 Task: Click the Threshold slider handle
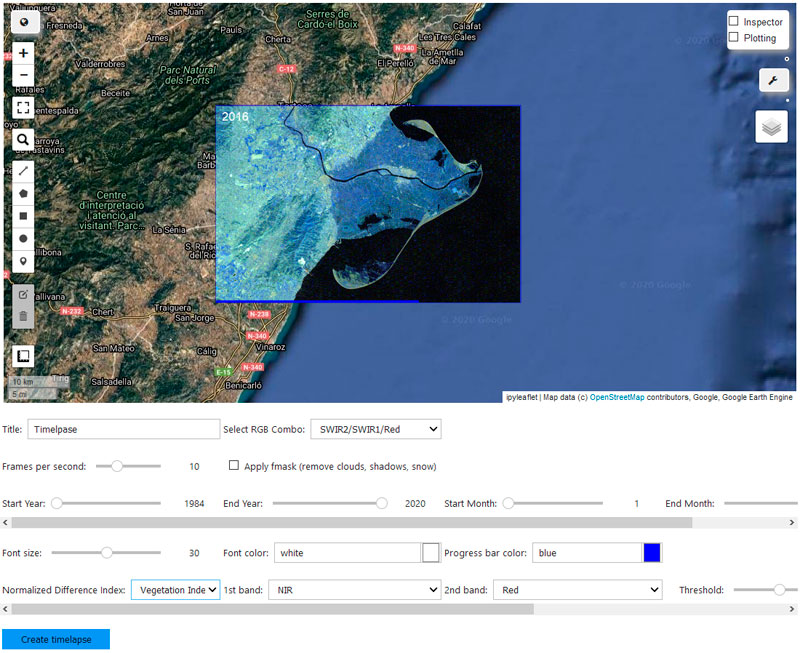click(x=779, y=590)
